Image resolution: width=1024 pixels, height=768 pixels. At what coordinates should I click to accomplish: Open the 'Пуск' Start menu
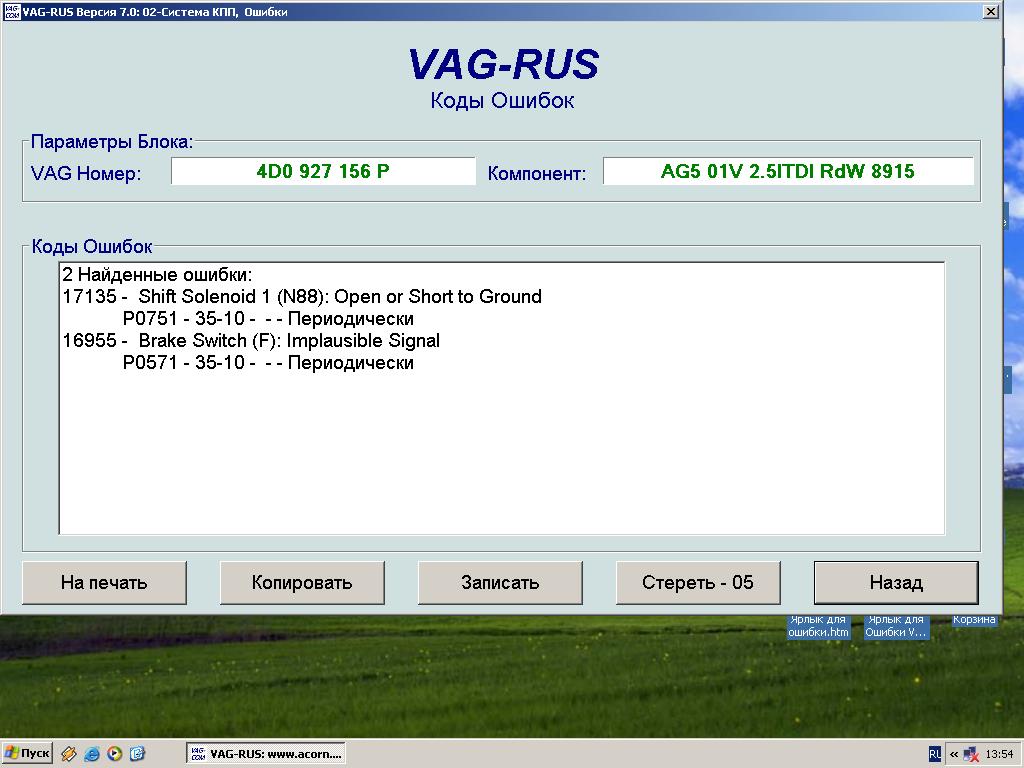[x=27, y=753]
